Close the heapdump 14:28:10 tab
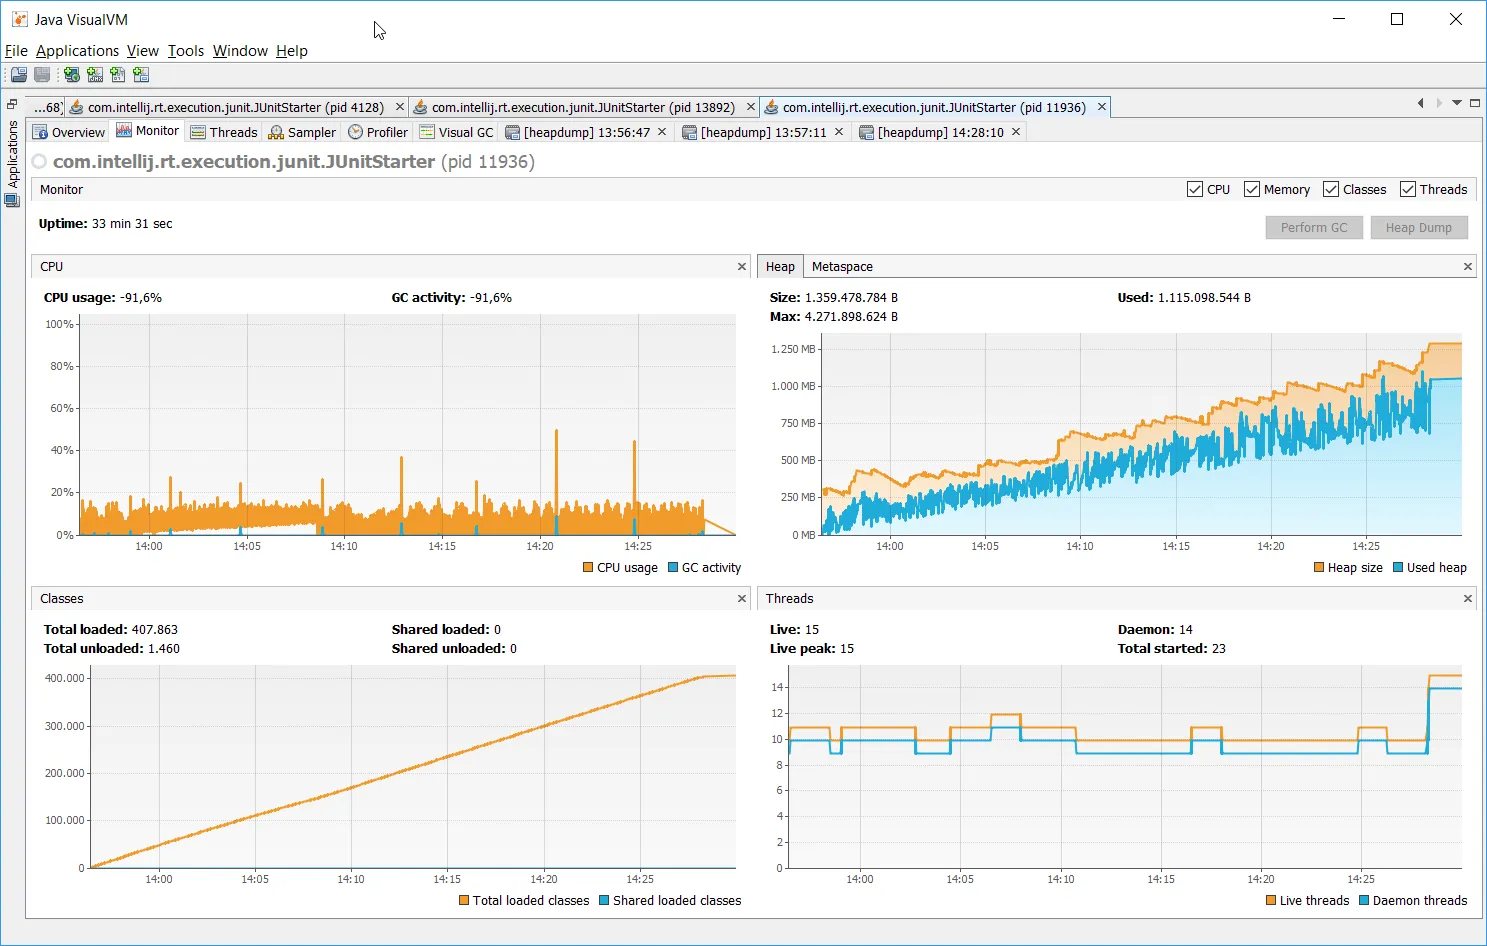Viewport: 1487px width, 946px height. click(x=1016, y=132)
